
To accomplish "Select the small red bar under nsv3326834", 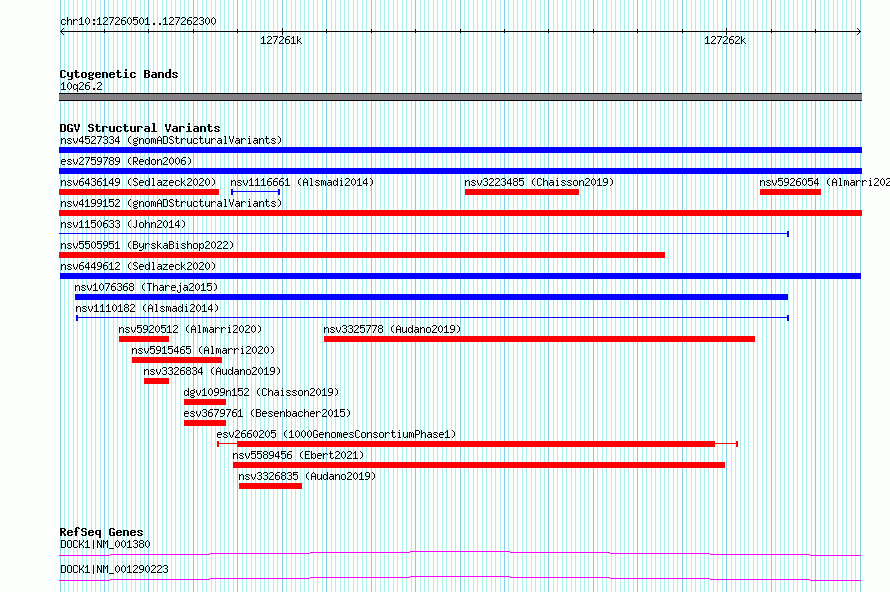I will tap(156, 381).
